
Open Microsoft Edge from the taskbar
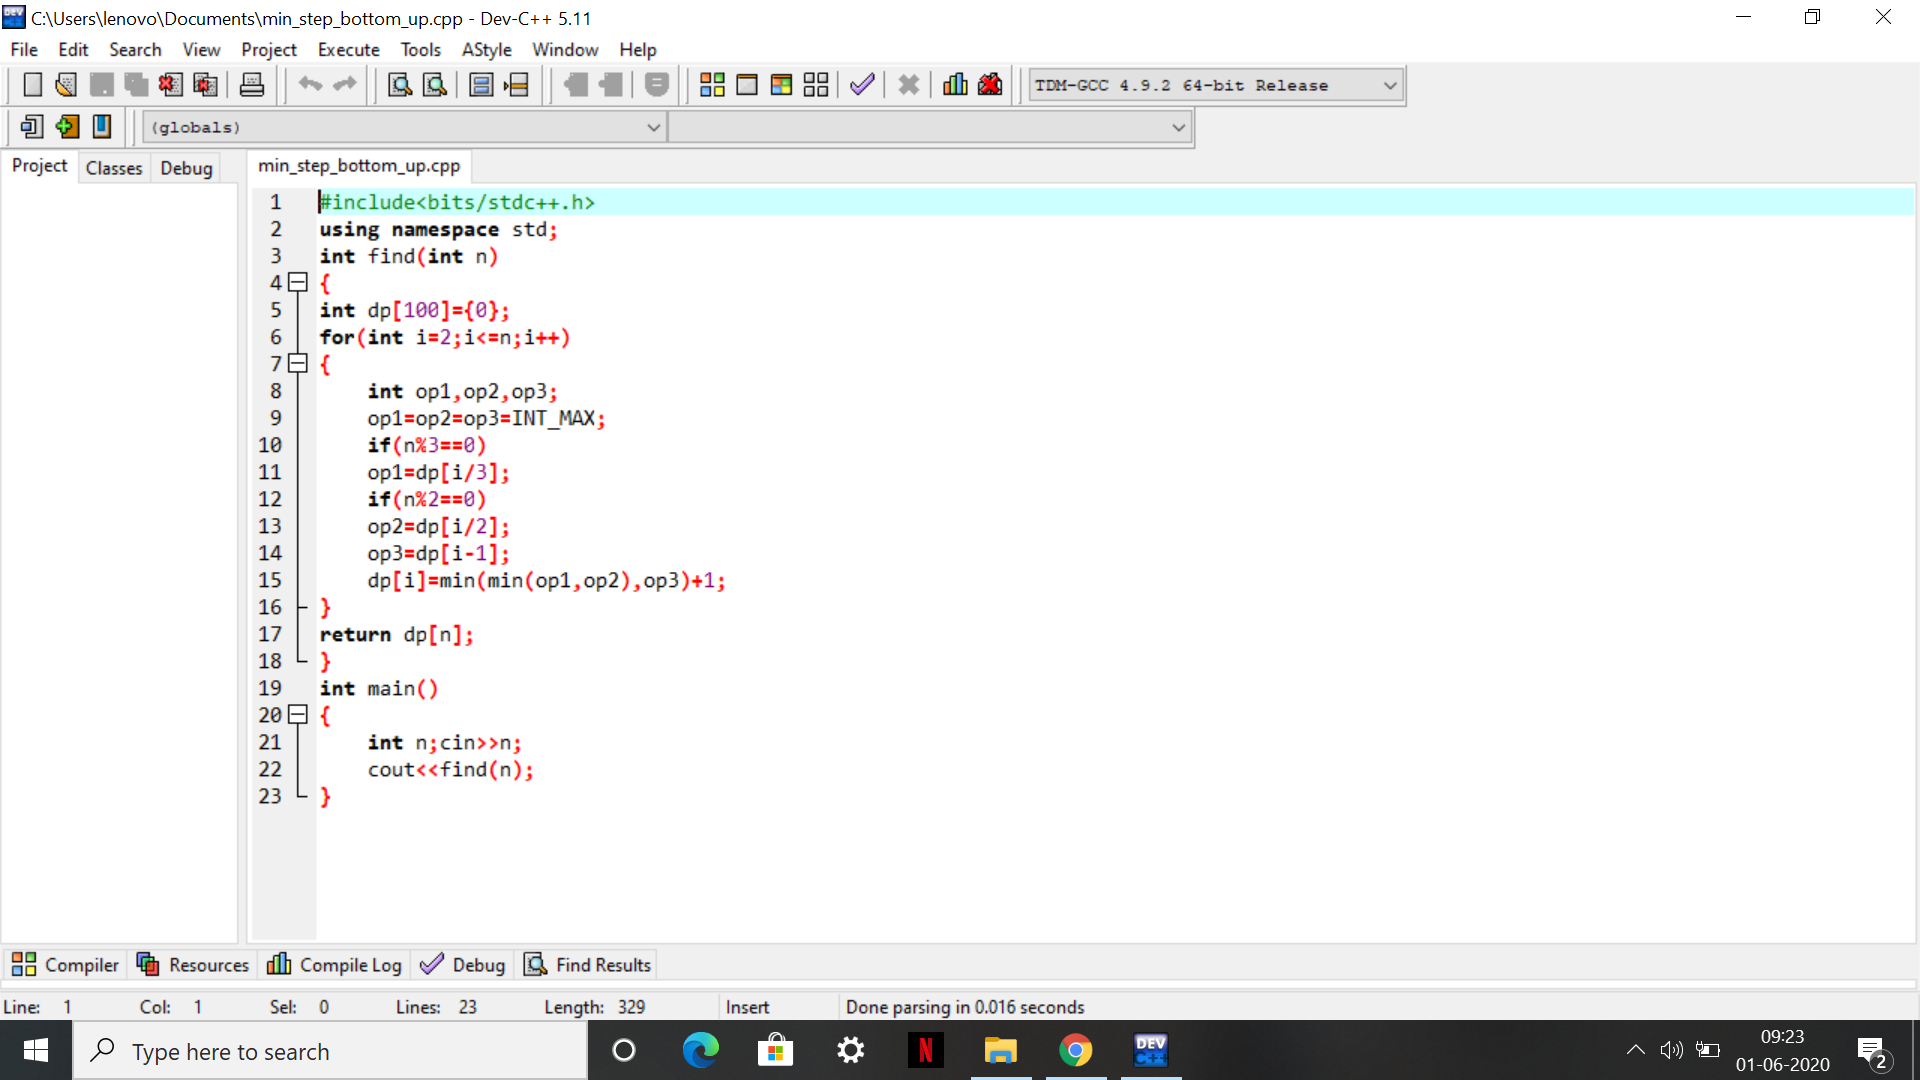point(700,1050)
